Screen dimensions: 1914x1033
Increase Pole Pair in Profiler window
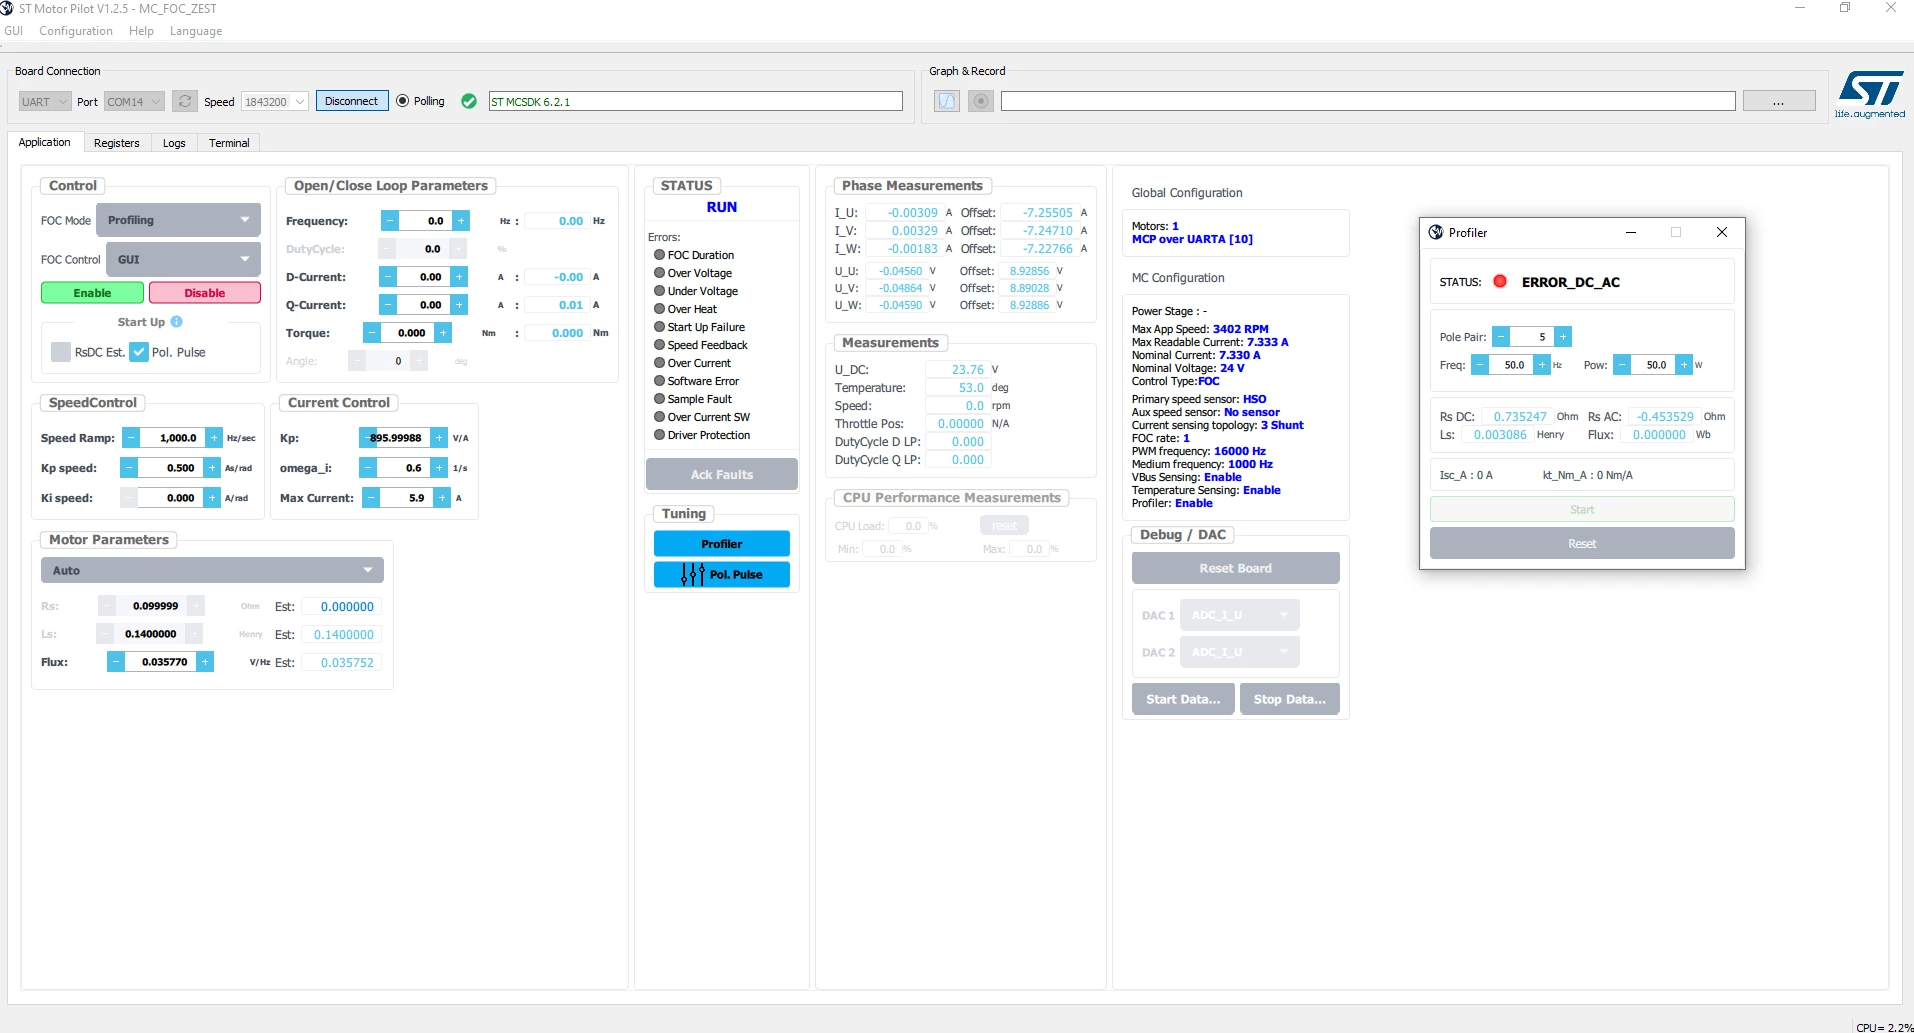pos(1564,337)
